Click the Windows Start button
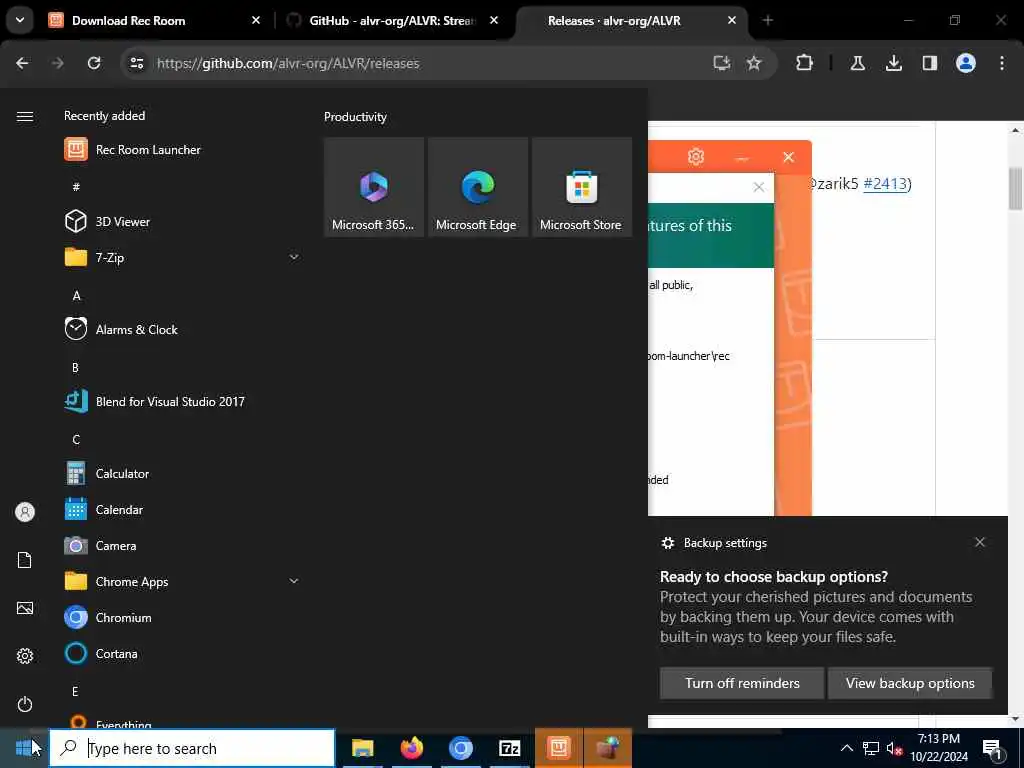Image resolution: width=1024 pixels, height=768 pixels. [24, 748]
